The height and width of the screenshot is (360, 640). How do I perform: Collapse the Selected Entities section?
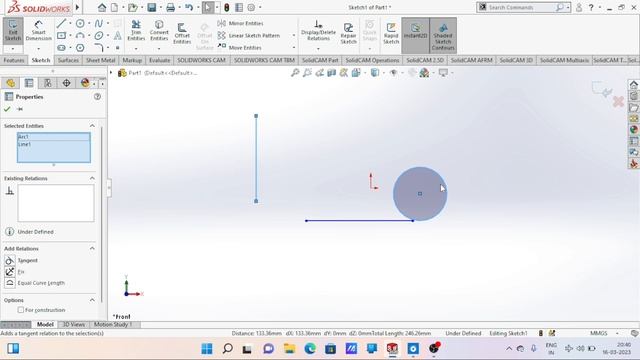(x=92, y=126)
